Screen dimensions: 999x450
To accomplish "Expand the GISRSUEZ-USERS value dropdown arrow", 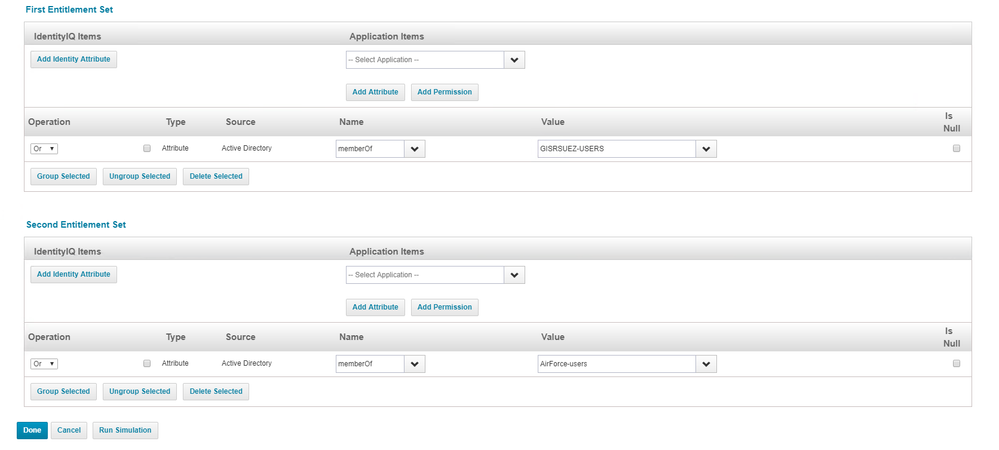I will 707,149.
